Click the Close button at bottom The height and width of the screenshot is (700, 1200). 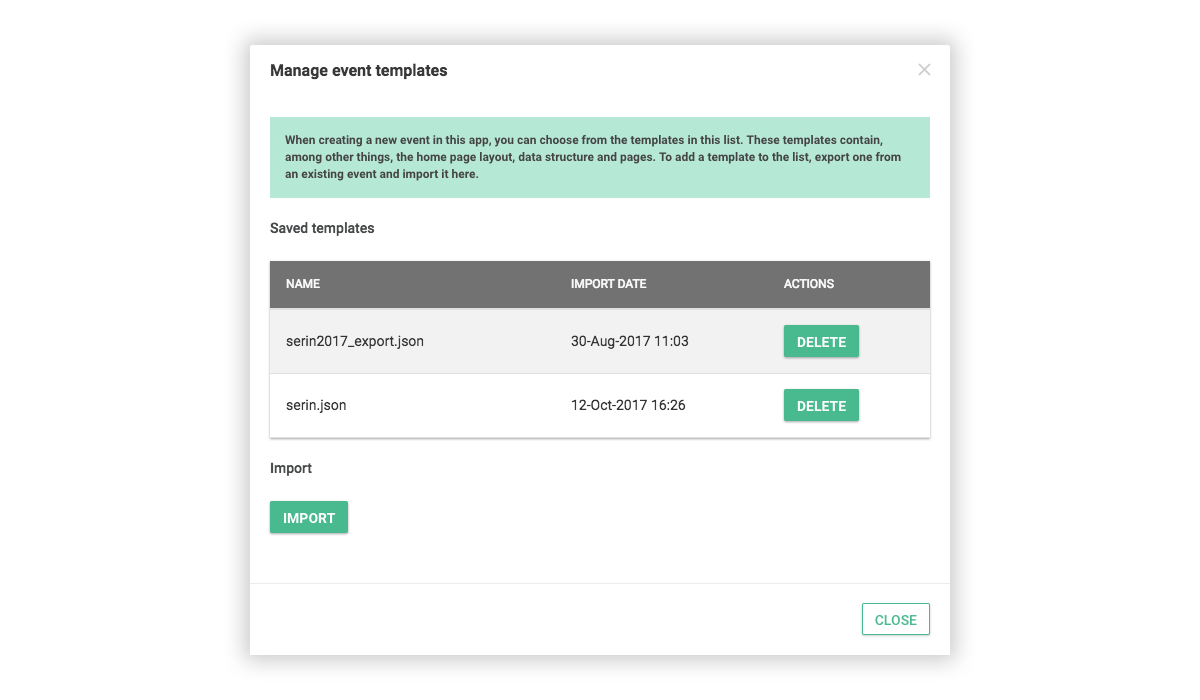click(x=896, y=620)
